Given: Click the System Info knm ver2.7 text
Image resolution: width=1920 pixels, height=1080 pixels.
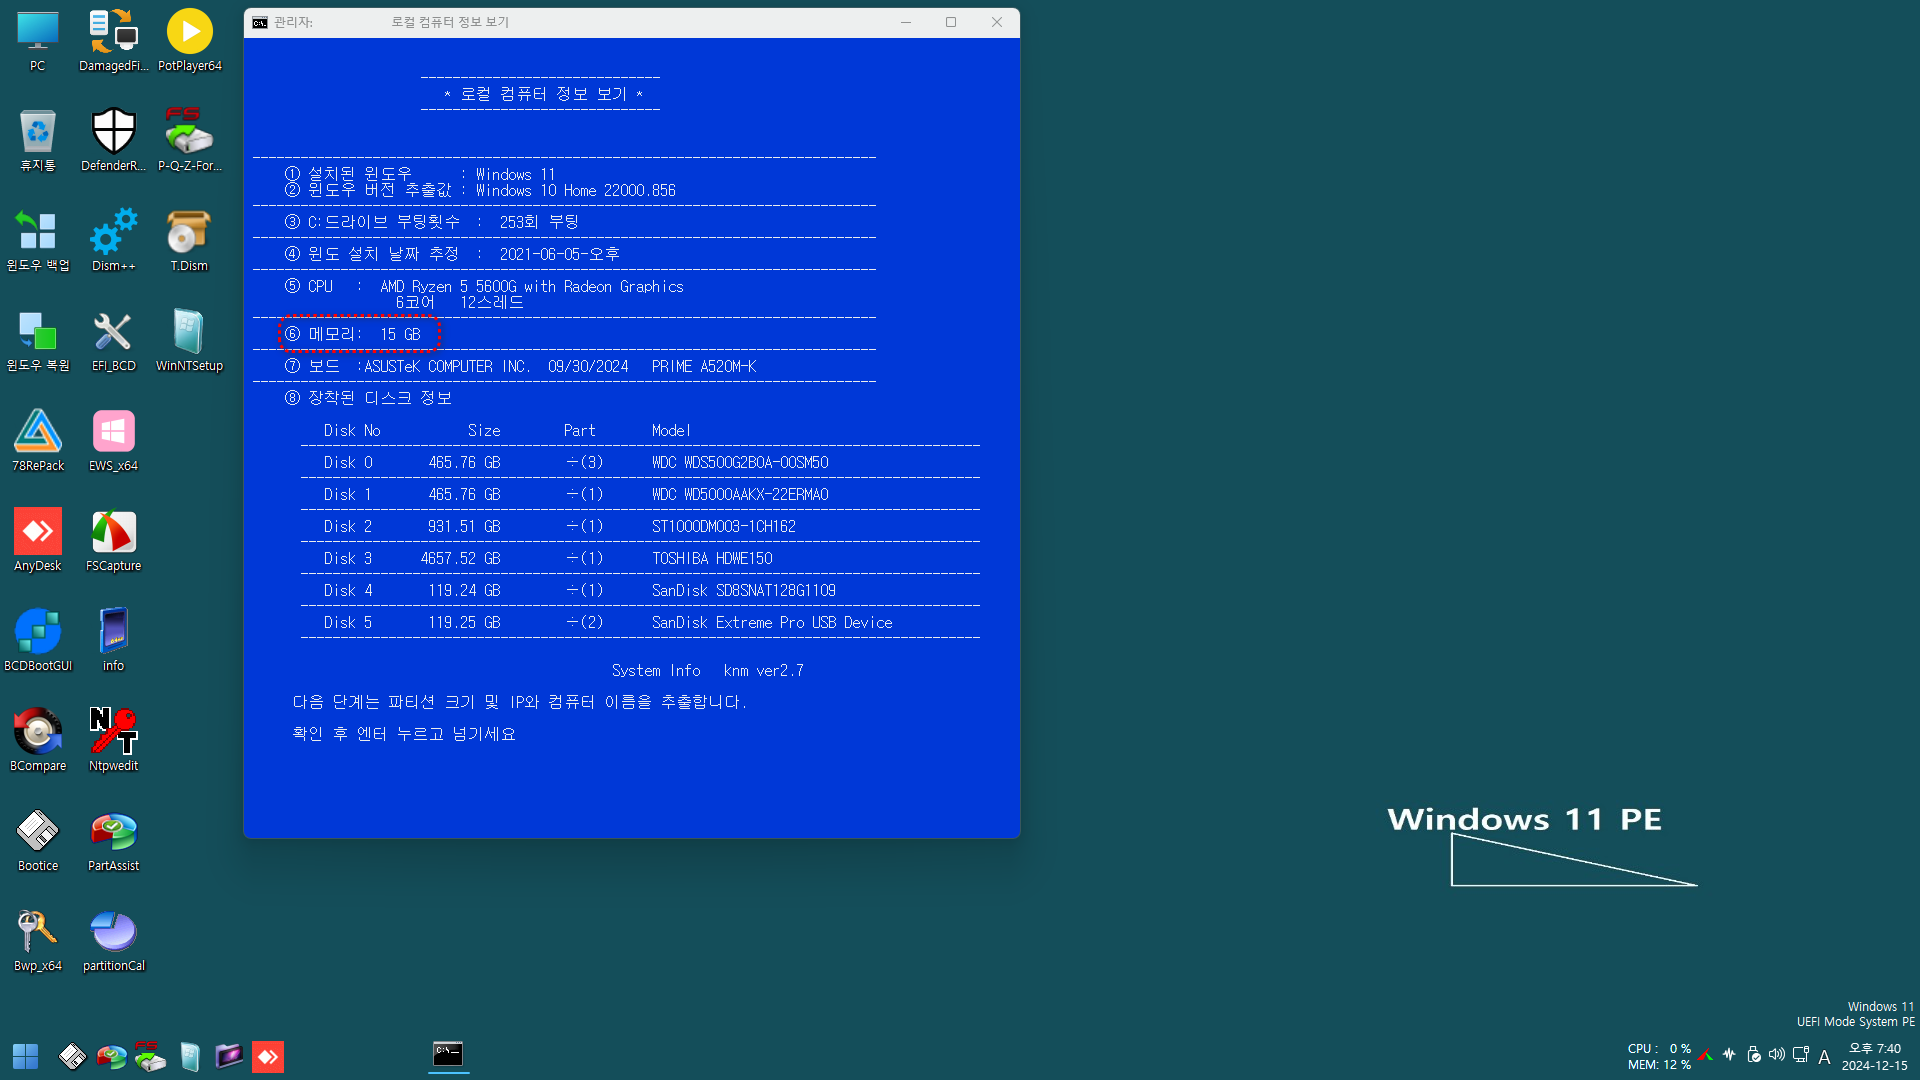Looking at the screenshot, I should [x=708, y=671].
